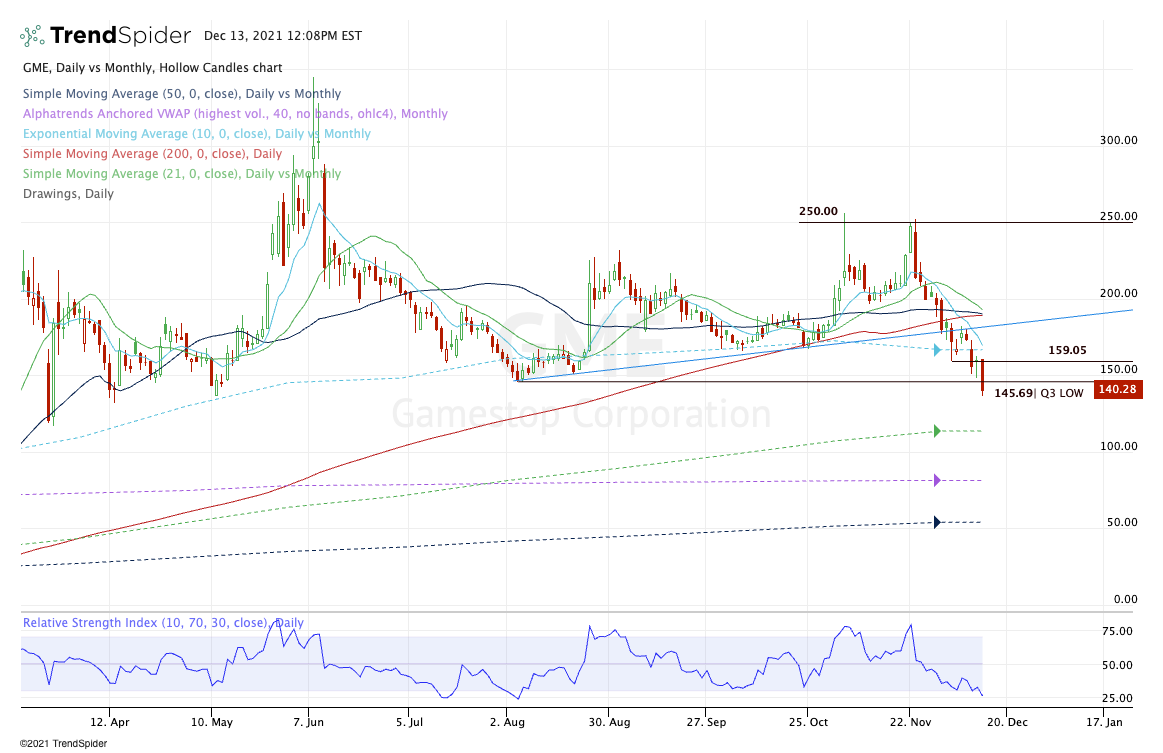Click the 27. Sep date axis label
Image resolution: width=1163 pixels, height=753 pixels.
coord(705,722)
